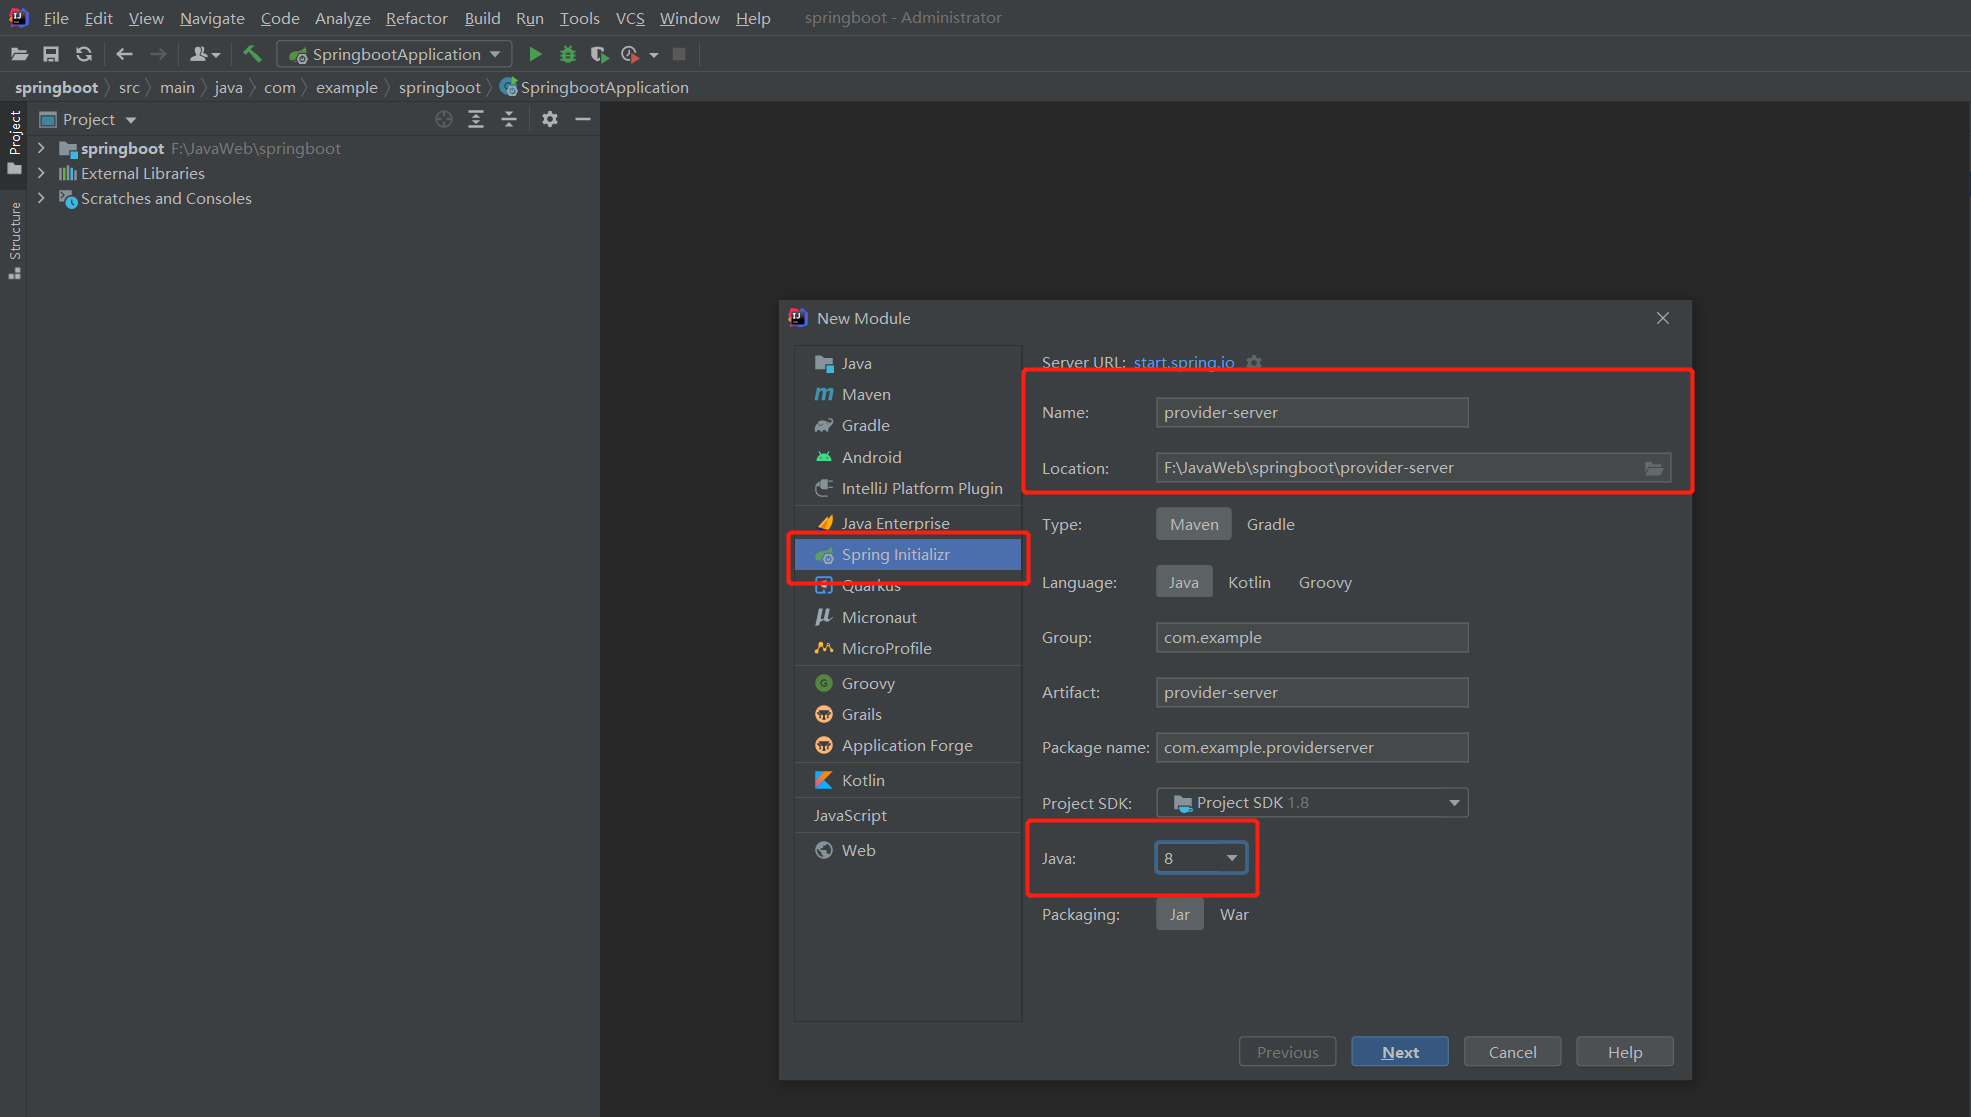Screen dimensions: 1971x1117
Task: Click the Package name input field
Action: 1312,748
